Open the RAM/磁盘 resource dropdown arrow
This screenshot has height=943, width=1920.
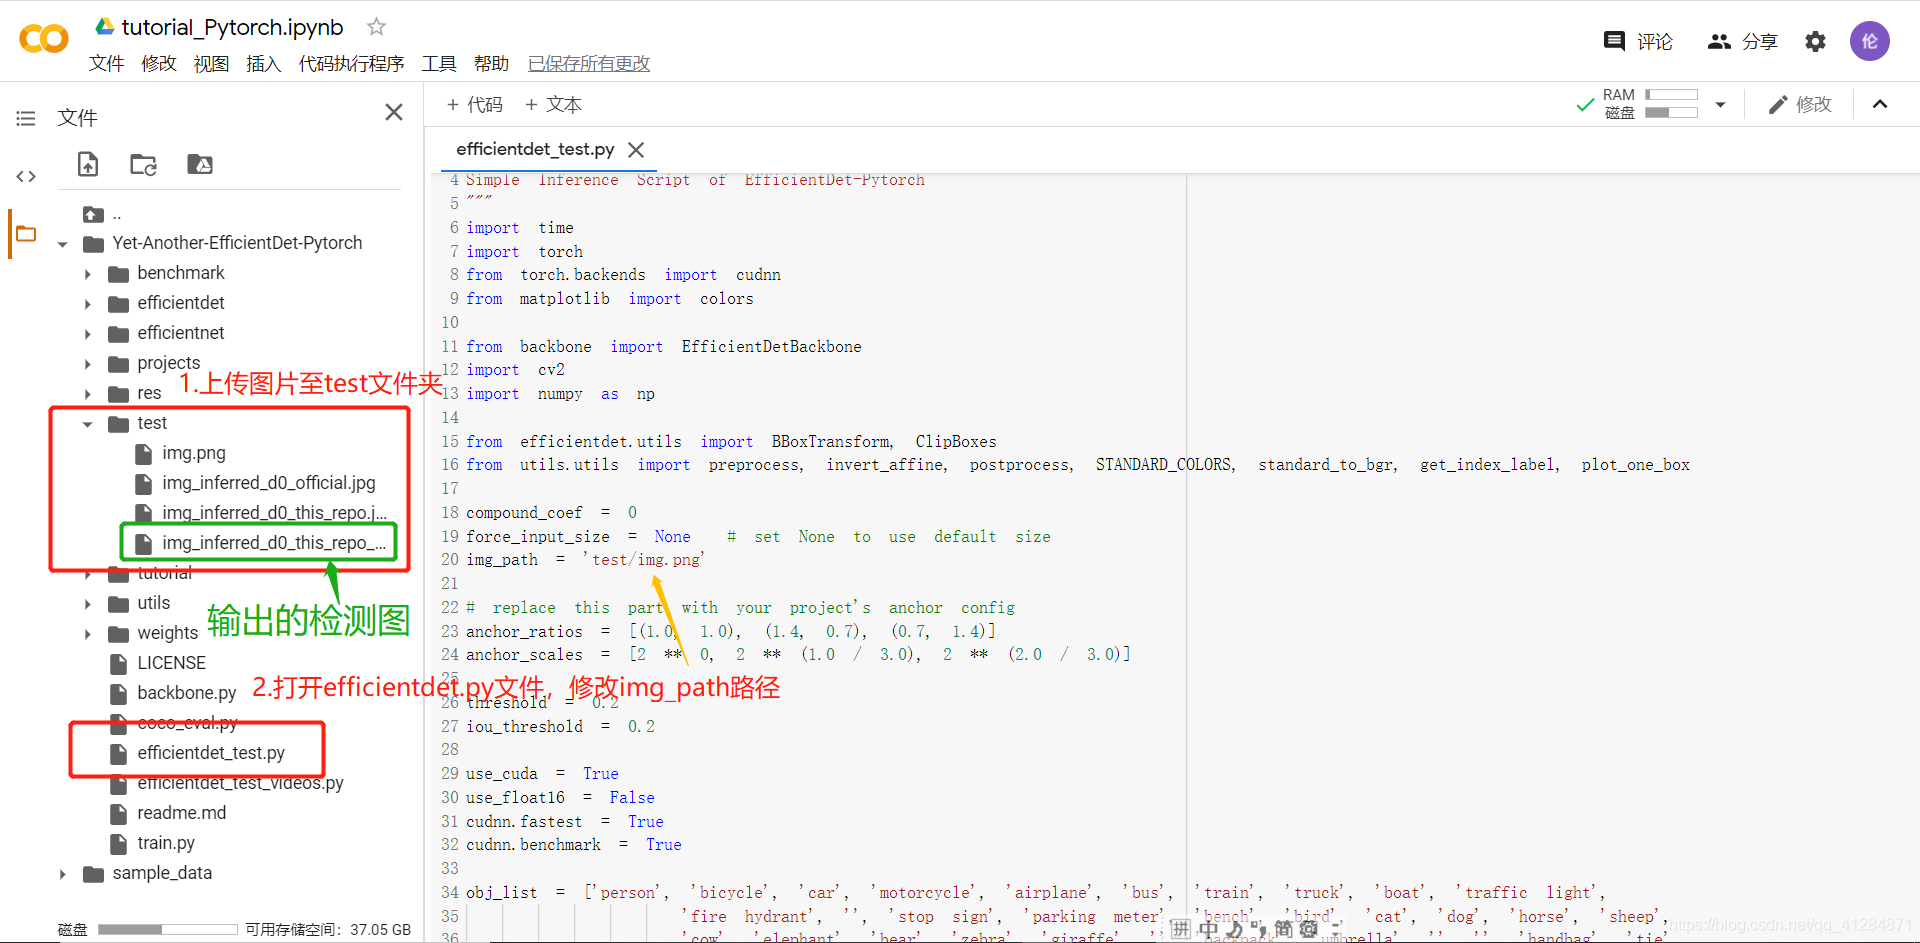(x=1720, y=104)
